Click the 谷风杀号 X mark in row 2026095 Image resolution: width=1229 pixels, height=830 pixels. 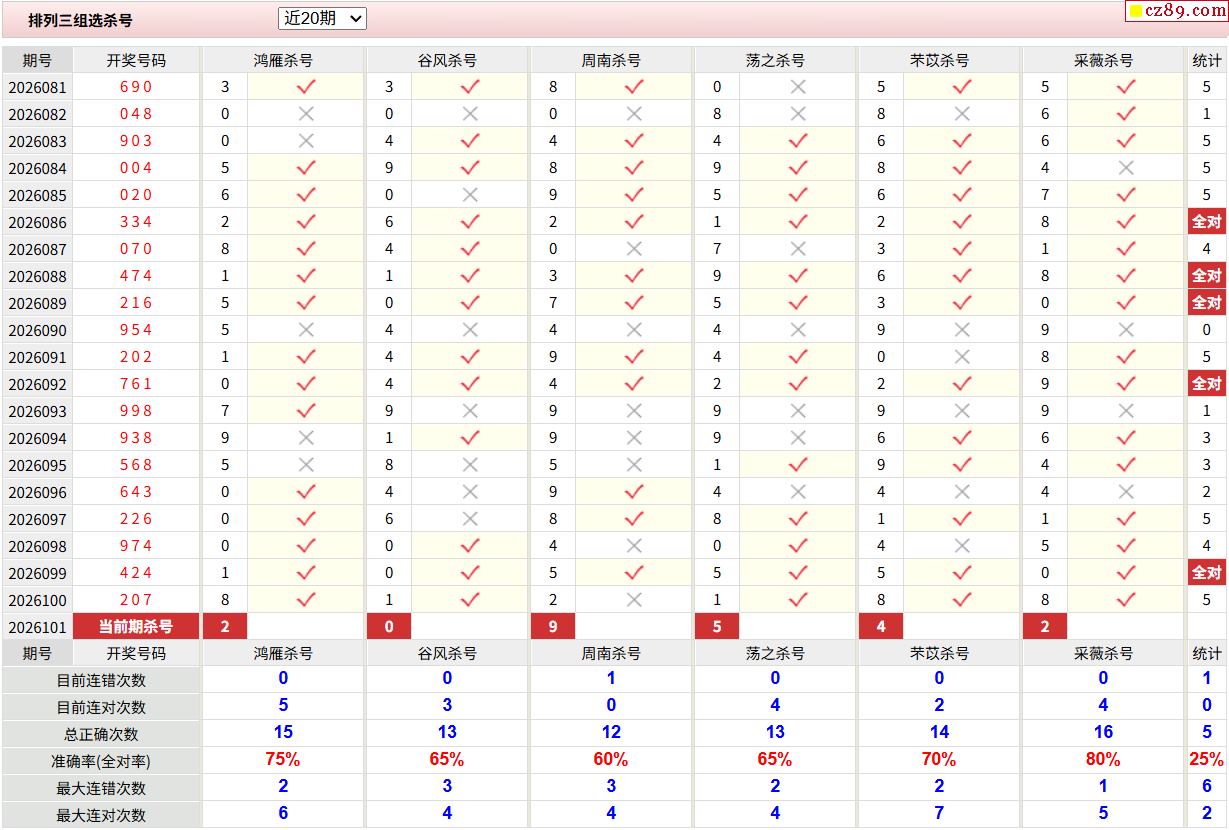coord(470,465)
